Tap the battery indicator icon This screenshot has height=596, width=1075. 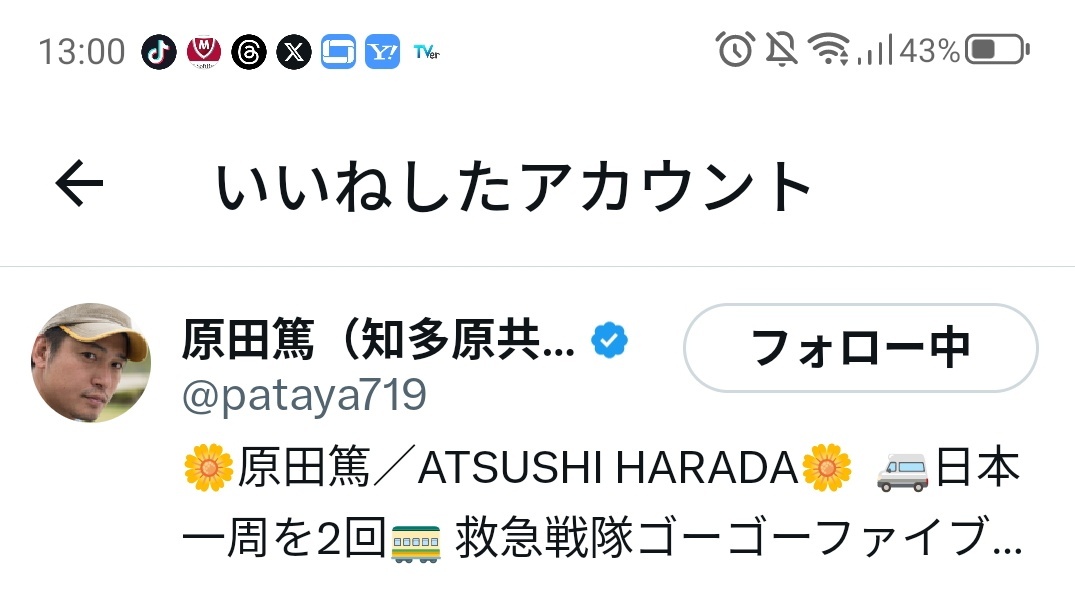(x=998, y=50)
